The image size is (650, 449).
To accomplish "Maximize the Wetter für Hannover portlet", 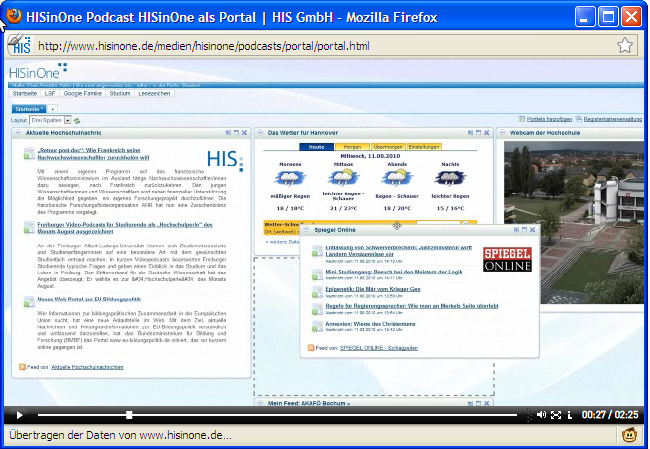I will click(478, 133).
